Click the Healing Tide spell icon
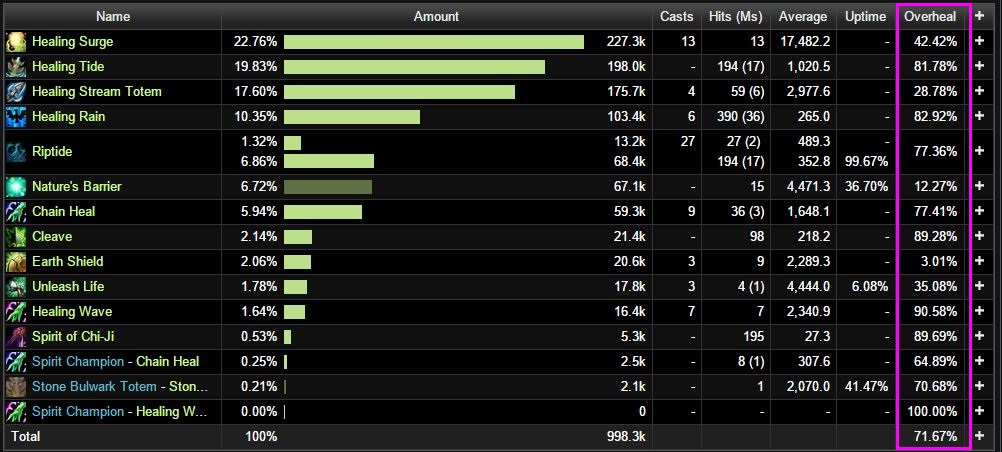 pos(16,67)
